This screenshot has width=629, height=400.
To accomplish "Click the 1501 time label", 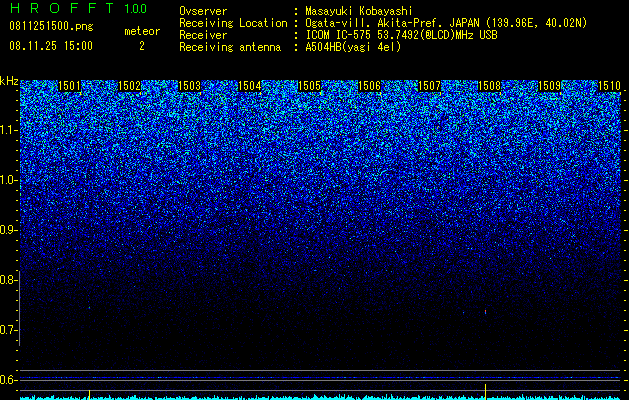I will coord(69,86).
